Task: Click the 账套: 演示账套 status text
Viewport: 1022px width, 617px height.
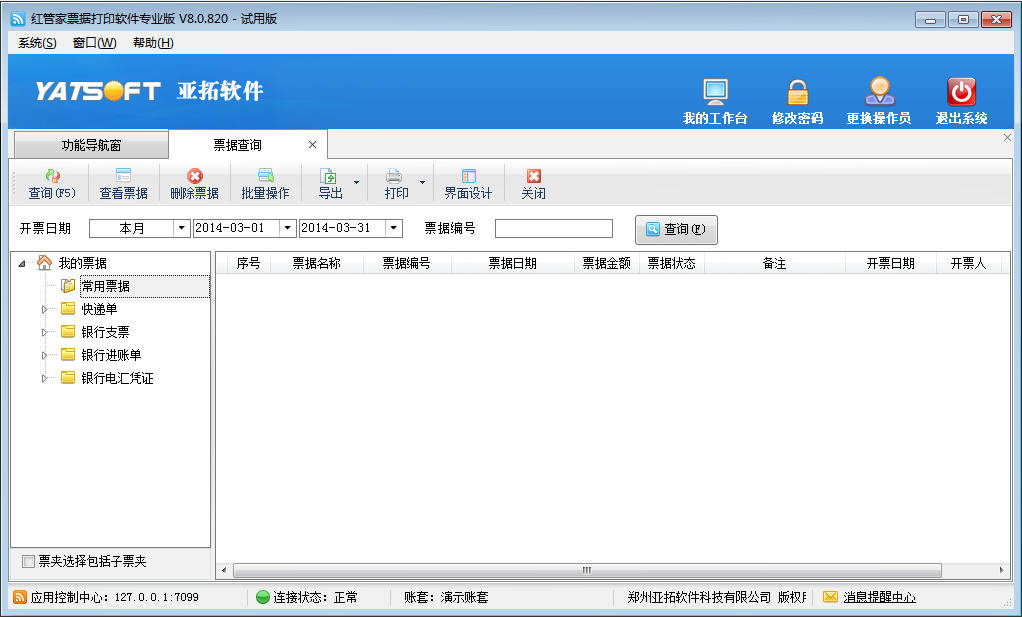Action: tap(446, 597)
